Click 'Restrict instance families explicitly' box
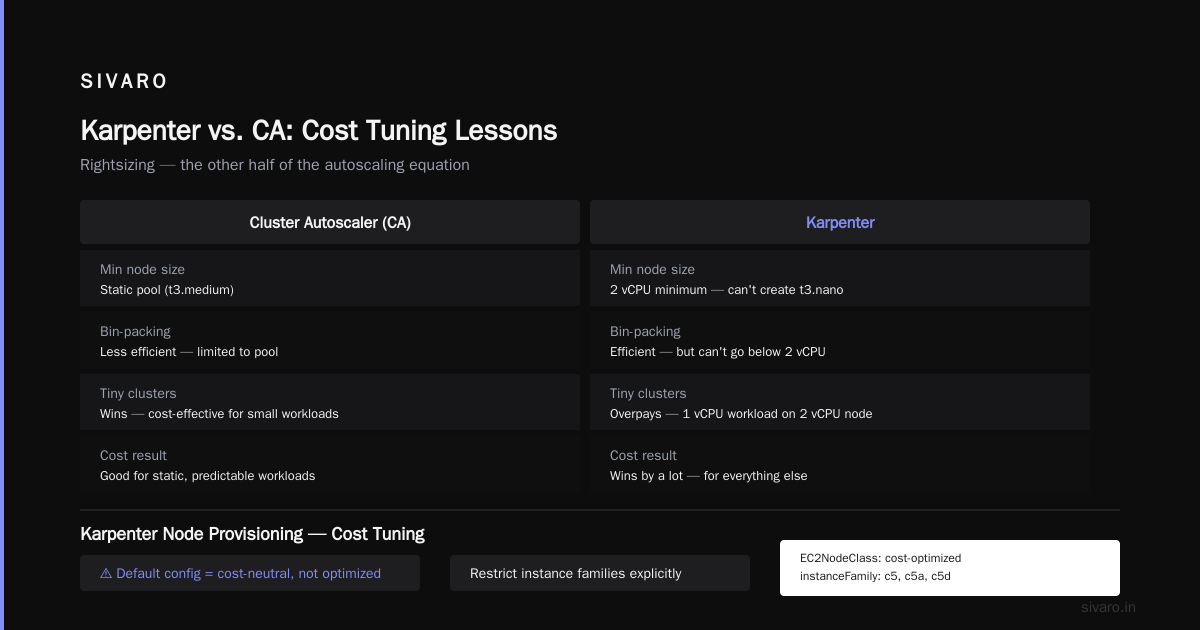This screenshot has width=1200, height=630. 600,573
